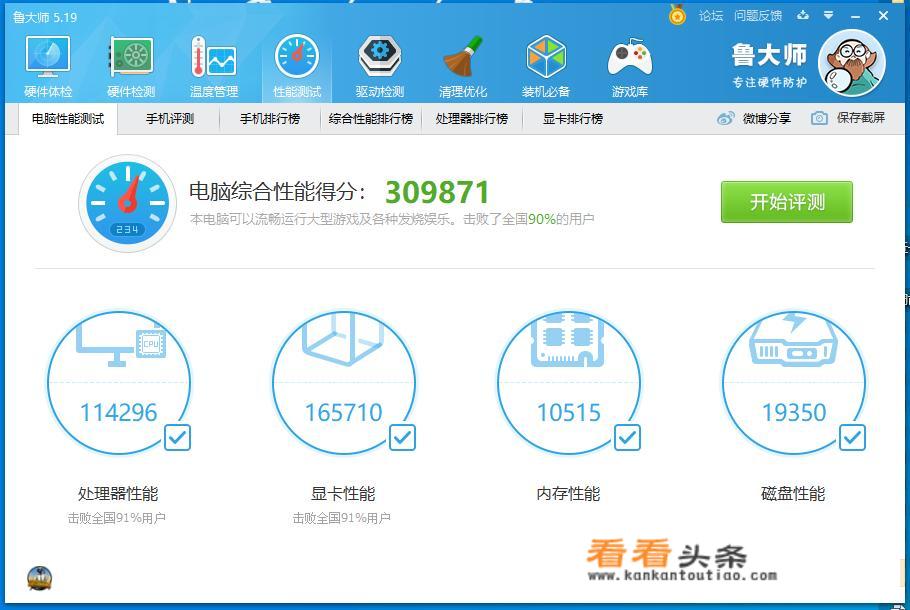Click the 鲁大师 mascot avatar
The image size is (910, 610).
click(851, 63)
